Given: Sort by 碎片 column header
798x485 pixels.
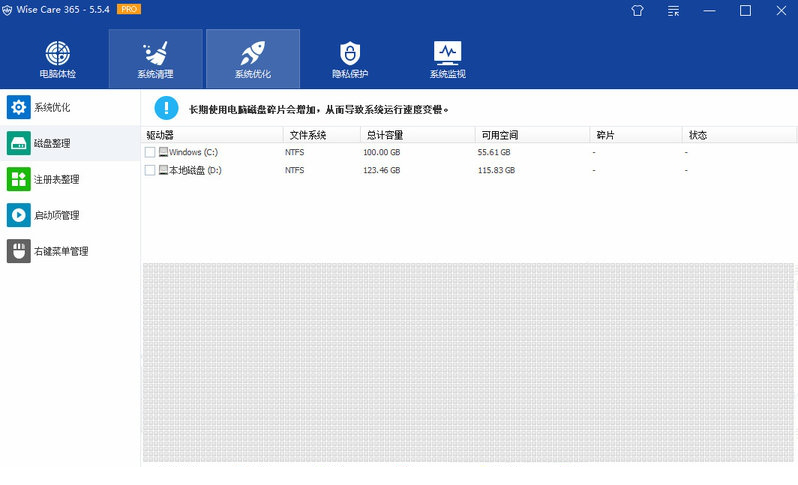Looking at the screenshot, I should click(636, 135).
